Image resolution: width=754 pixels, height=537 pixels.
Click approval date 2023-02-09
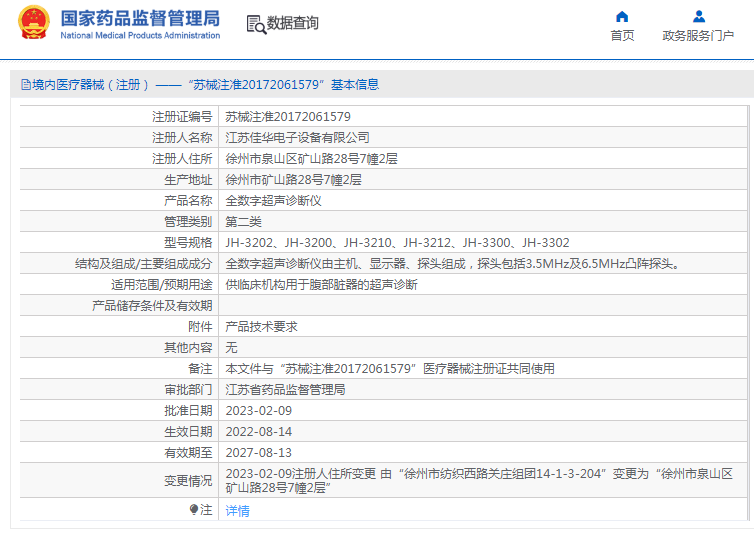click(x=259, y=411)
